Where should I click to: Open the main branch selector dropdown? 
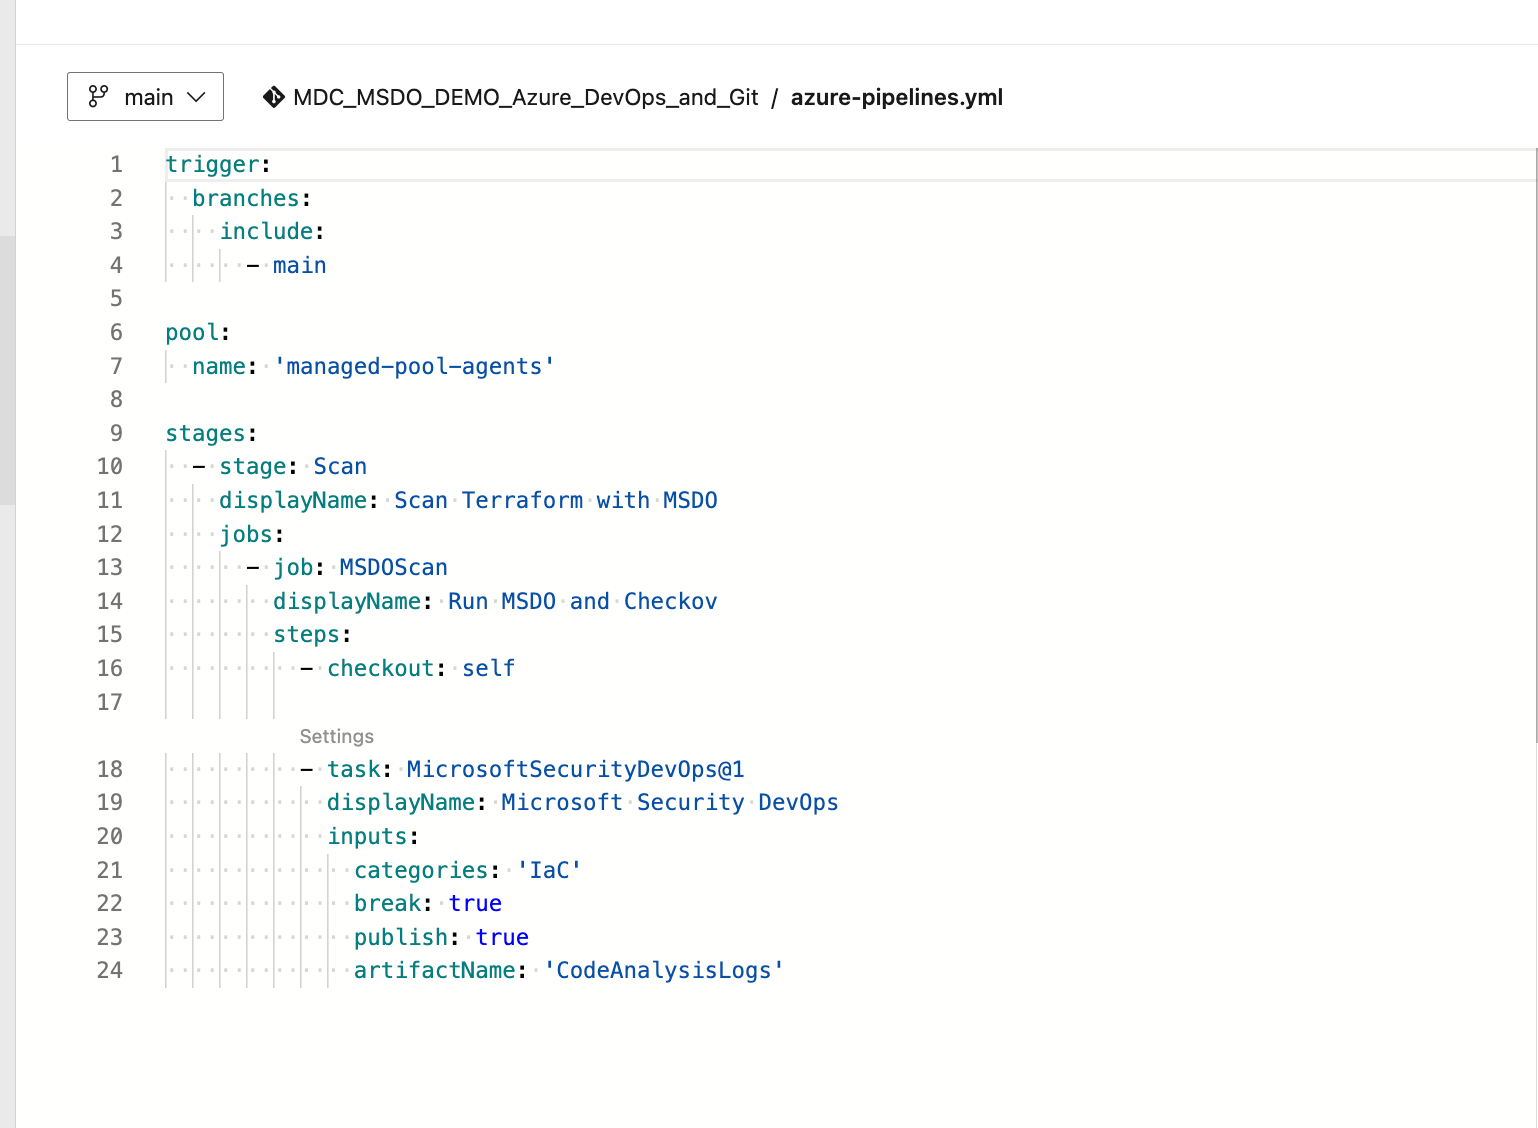145,97
